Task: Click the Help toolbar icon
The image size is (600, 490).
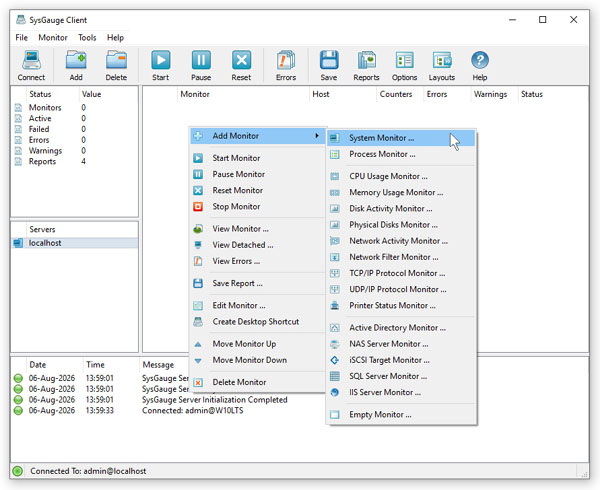Action: click(x=480, y=65)
